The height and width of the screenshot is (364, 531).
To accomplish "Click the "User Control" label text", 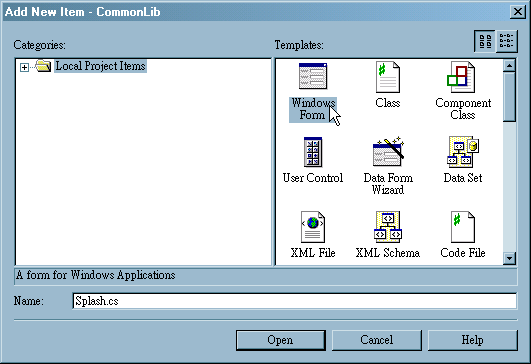I will click(313, 178).
